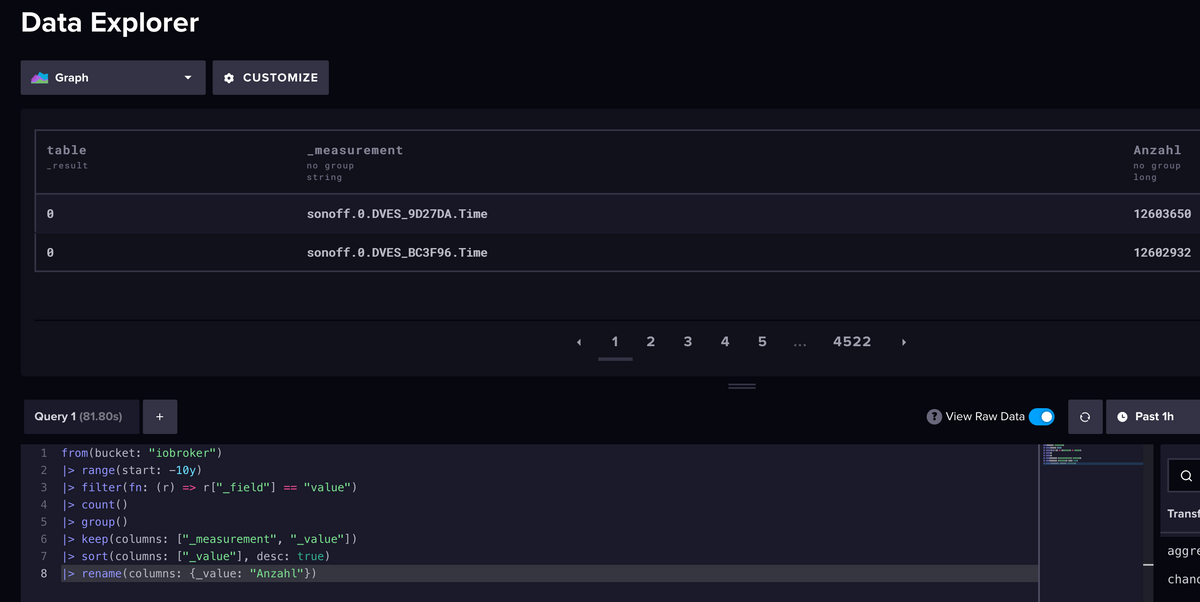Screen dimensions: 1200x602
Task: Click the View Raw Data help icon
Action: tap(934, 416)
